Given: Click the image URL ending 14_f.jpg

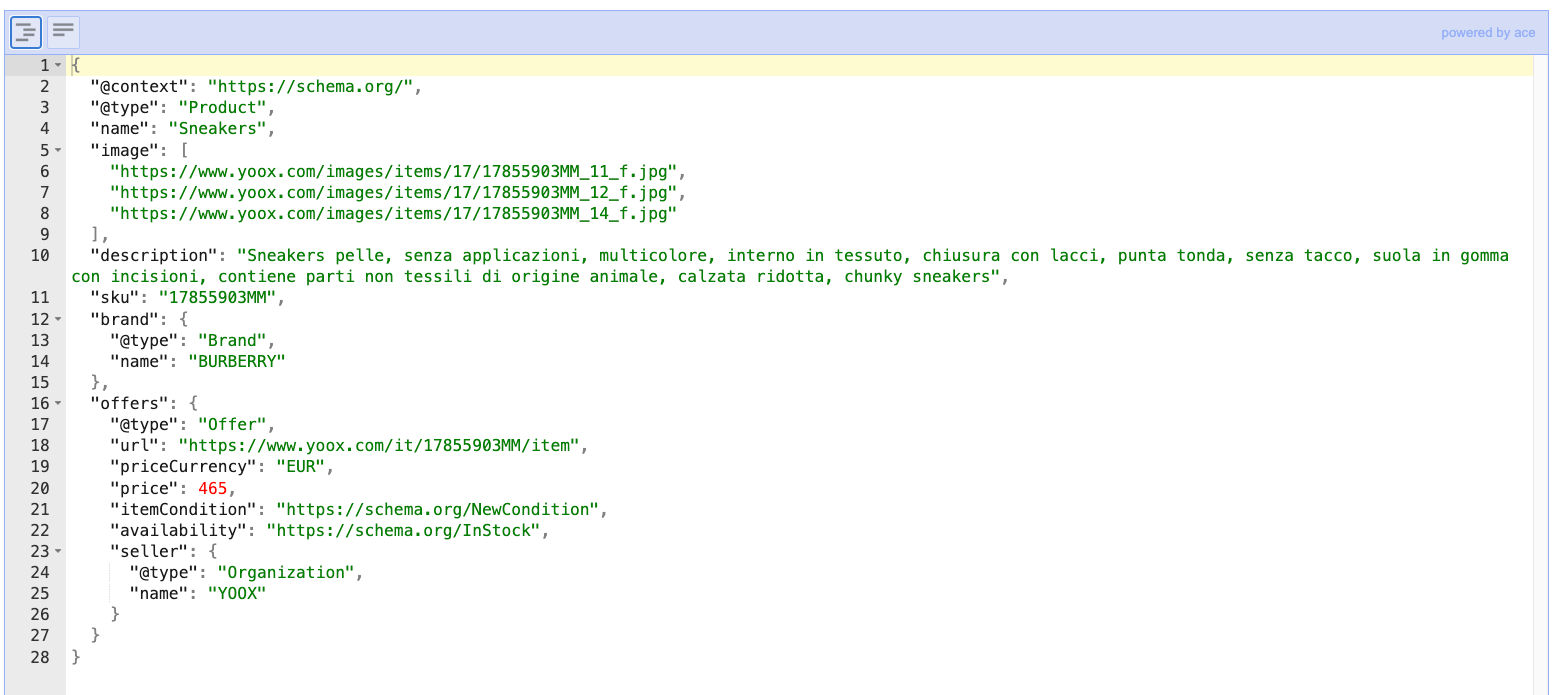Looking at the screenshot, I should (x=393, y=213).
